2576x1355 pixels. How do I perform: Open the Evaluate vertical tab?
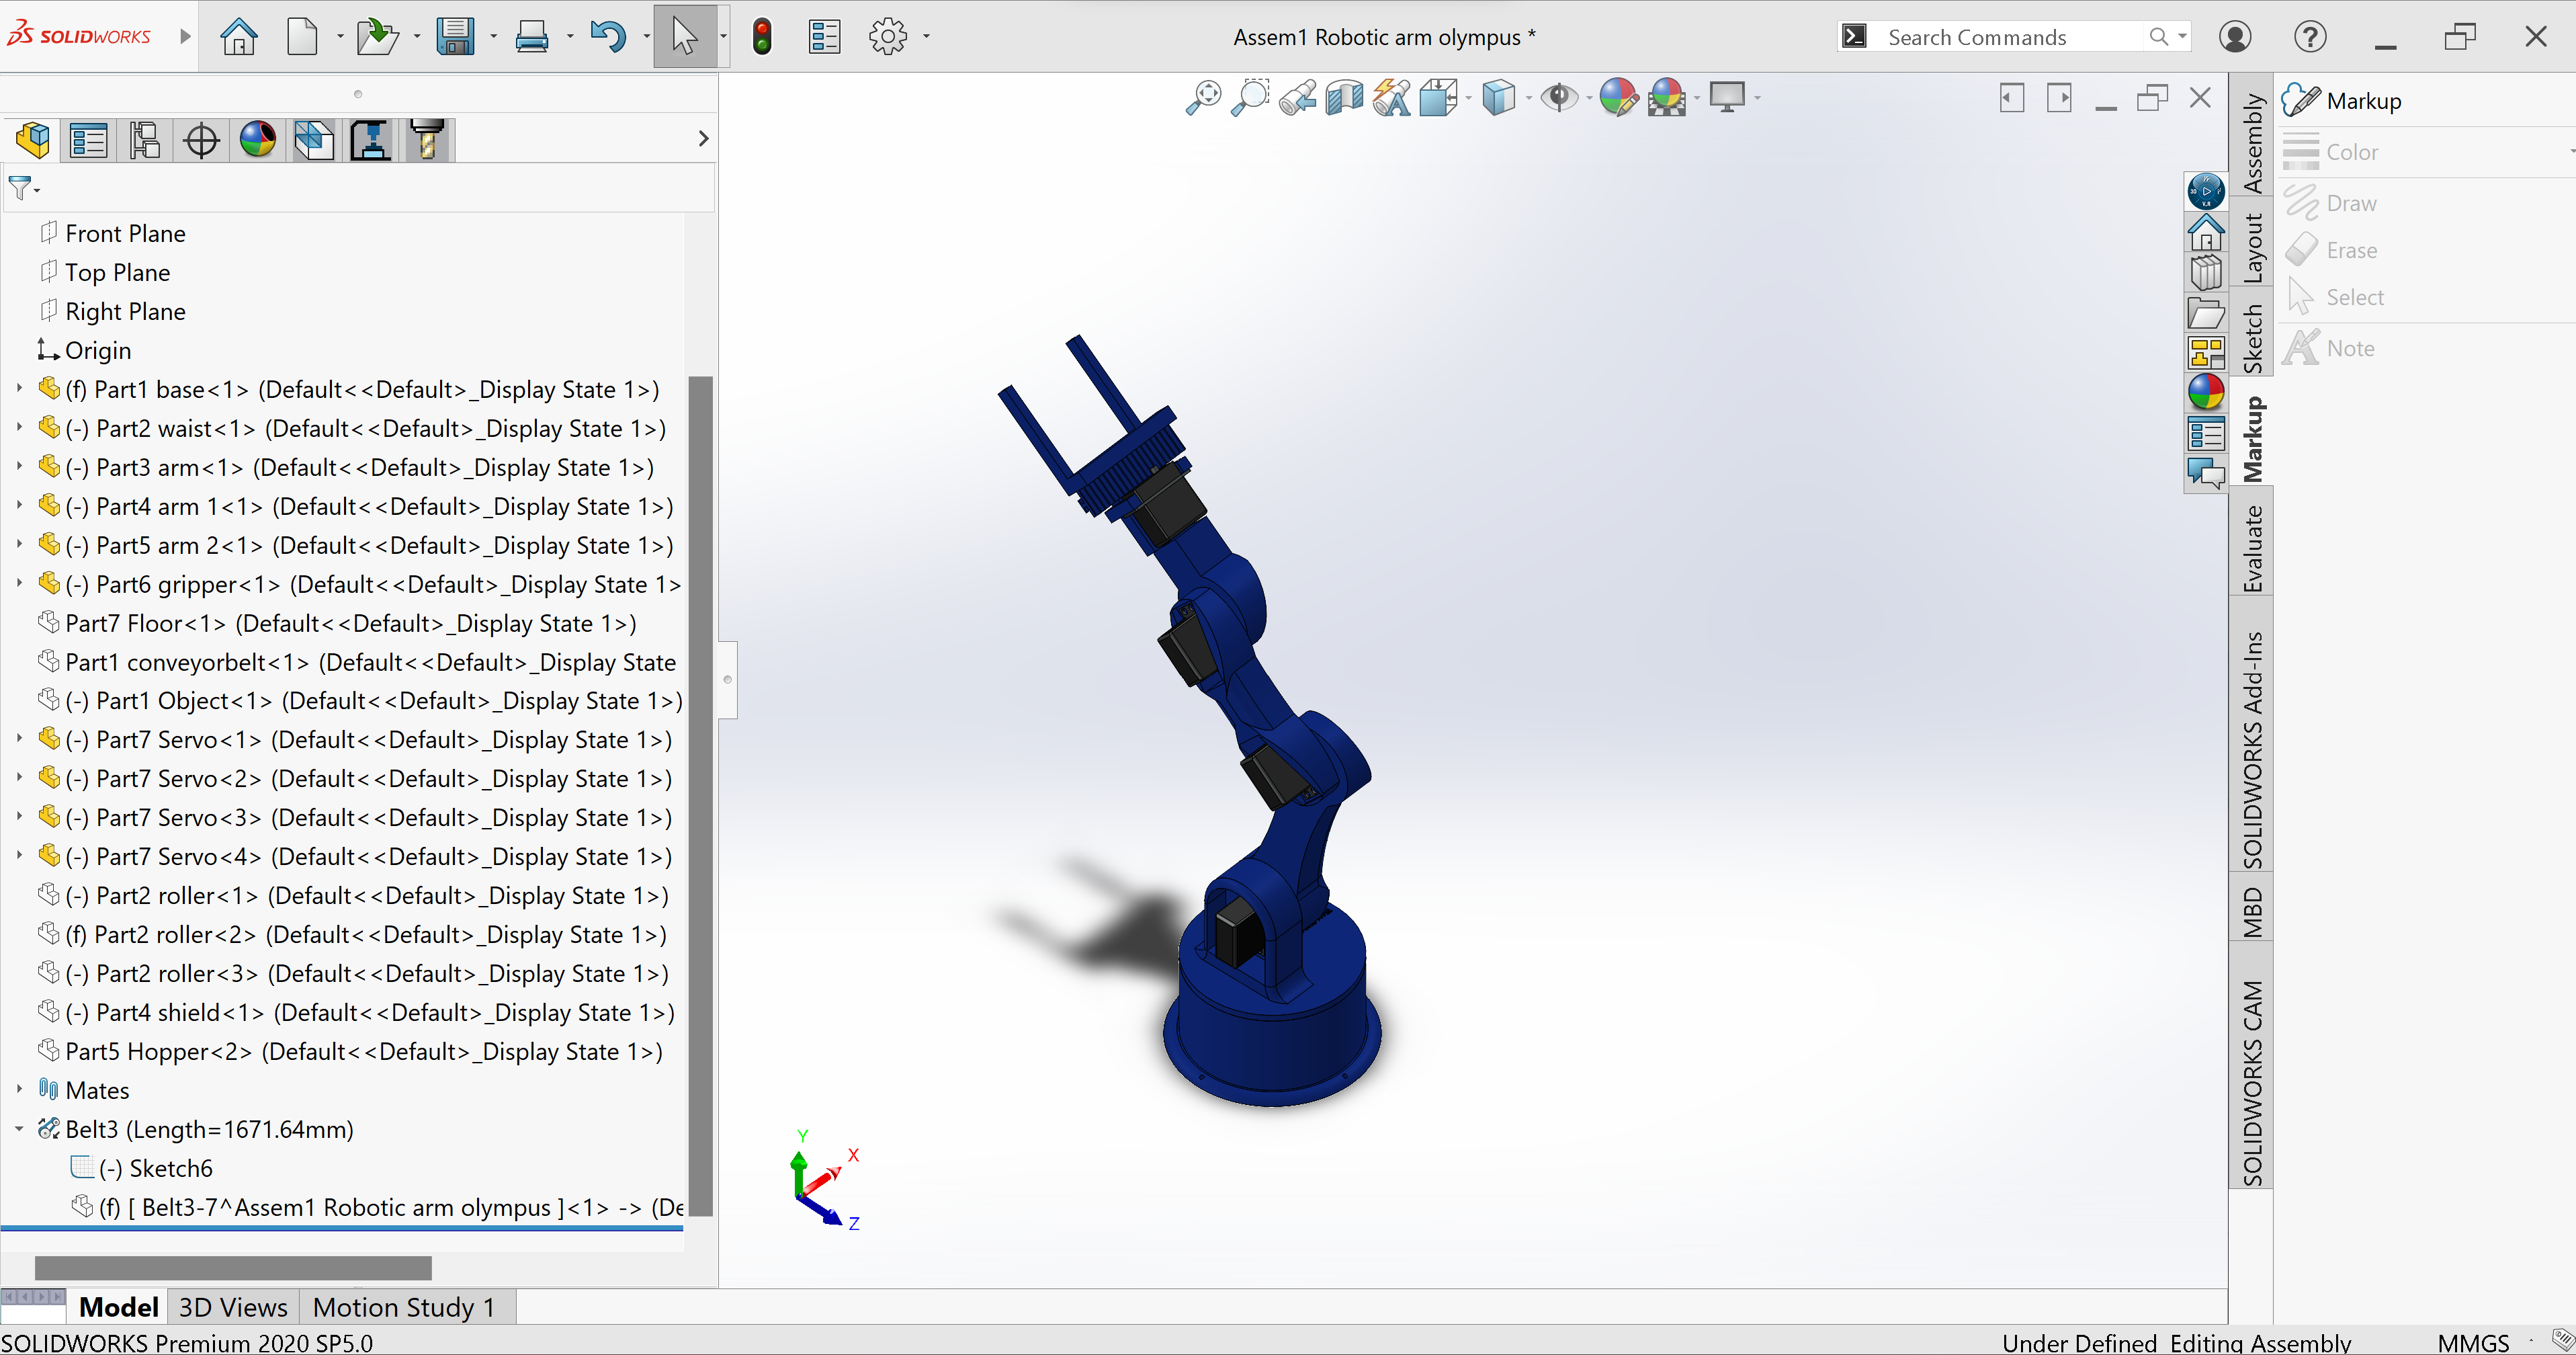2252,547
